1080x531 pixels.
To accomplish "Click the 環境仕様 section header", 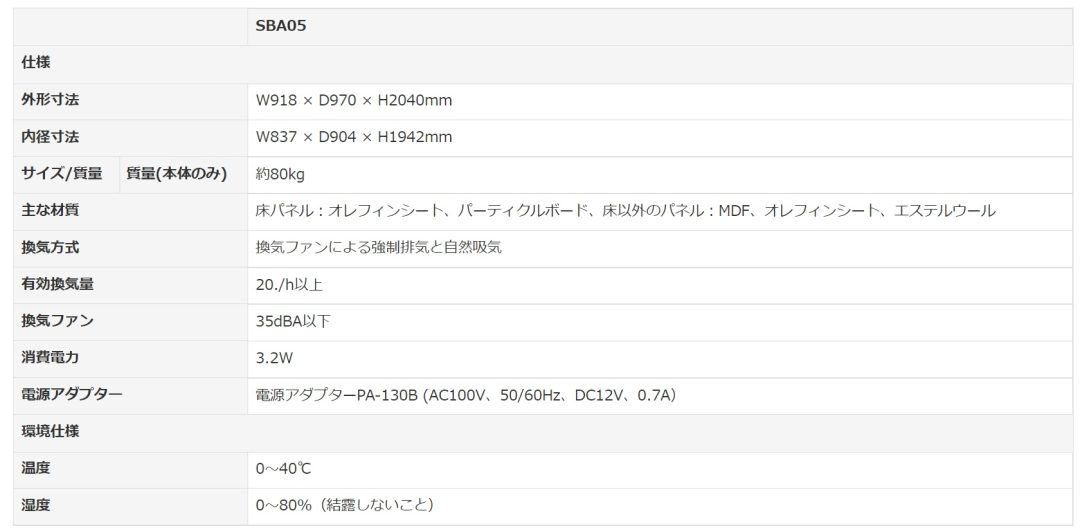I will coord(50,431).
